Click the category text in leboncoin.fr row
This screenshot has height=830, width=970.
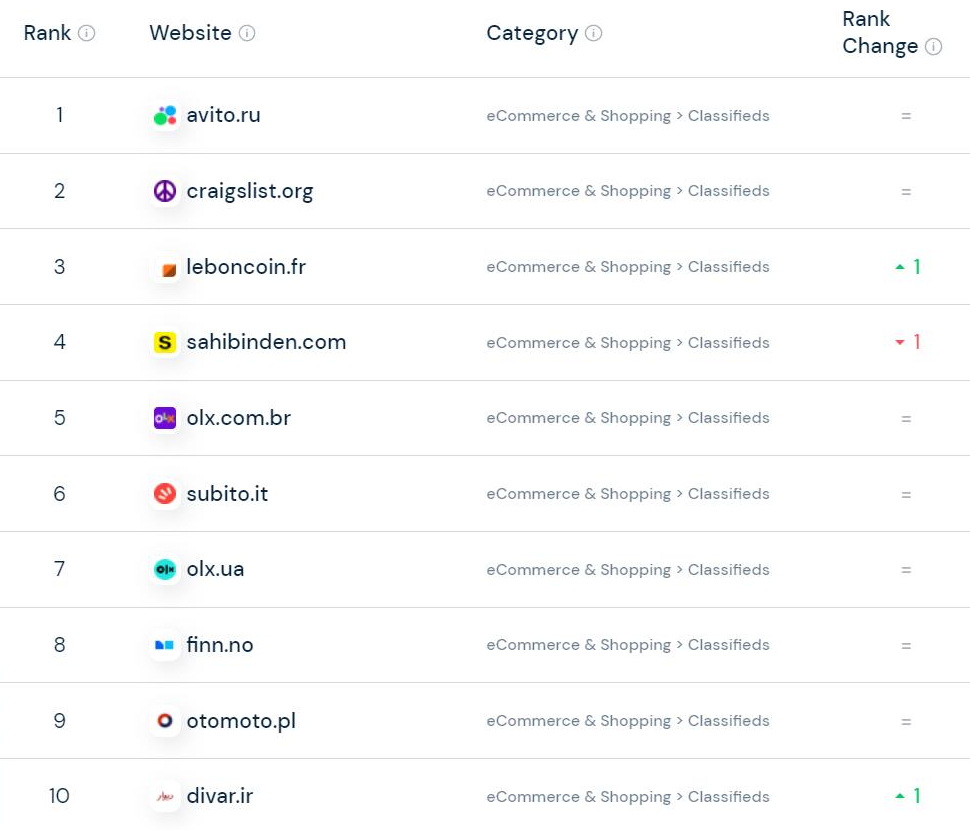point(627,267)
